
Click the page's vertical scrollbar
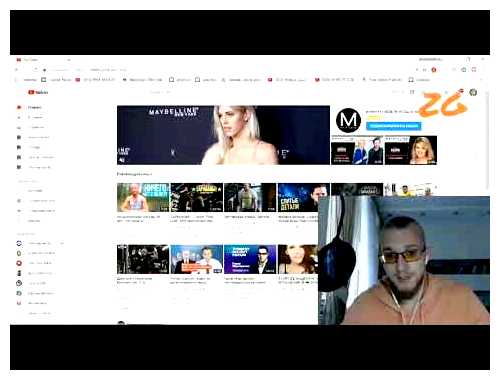[x=488, y=140]
